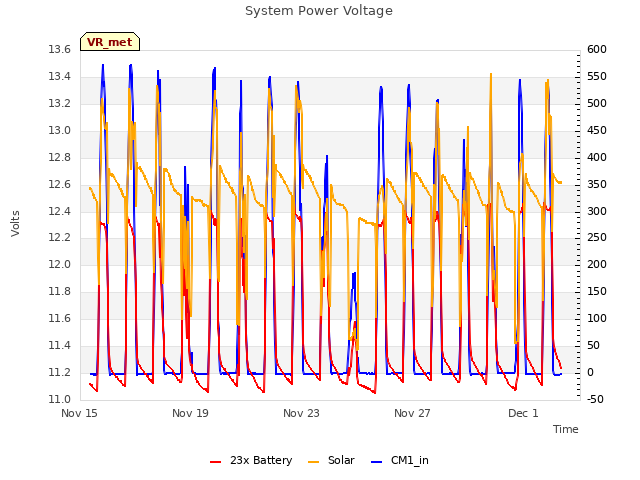This screenshot has height=480, width=640.
Task: Select the Nov 23 x-axis tick label
Action: (301, 413)
